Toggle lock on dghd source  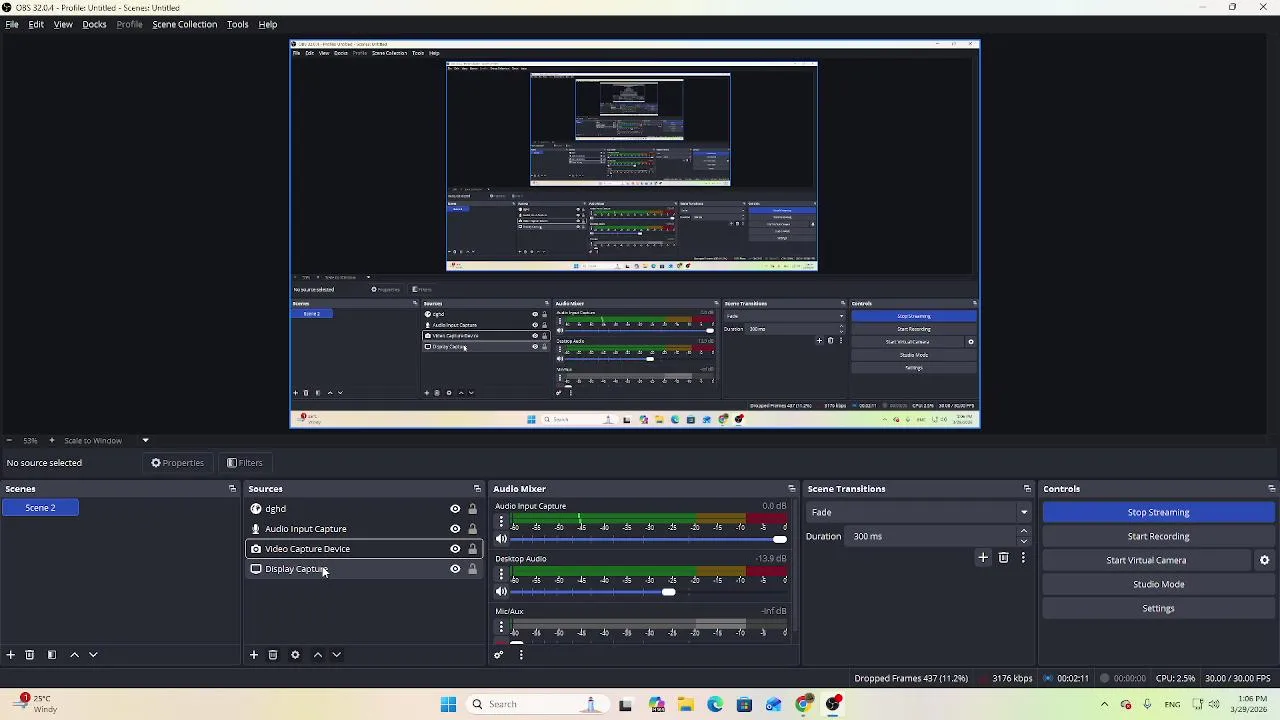pos(473,509)
